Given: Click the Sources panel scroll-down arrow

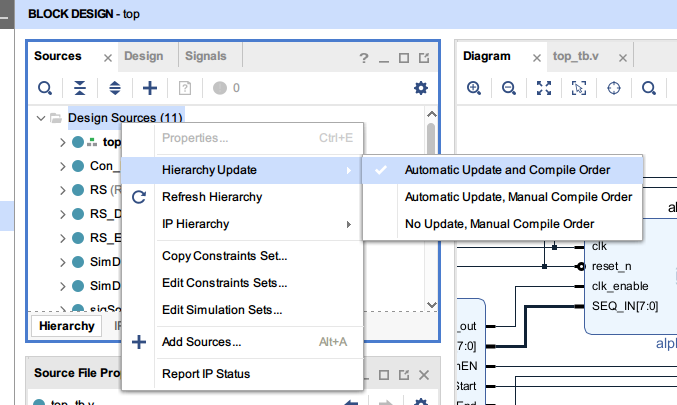Looking at the screenshot, I should pyautogui.click(x=431, y=306).
